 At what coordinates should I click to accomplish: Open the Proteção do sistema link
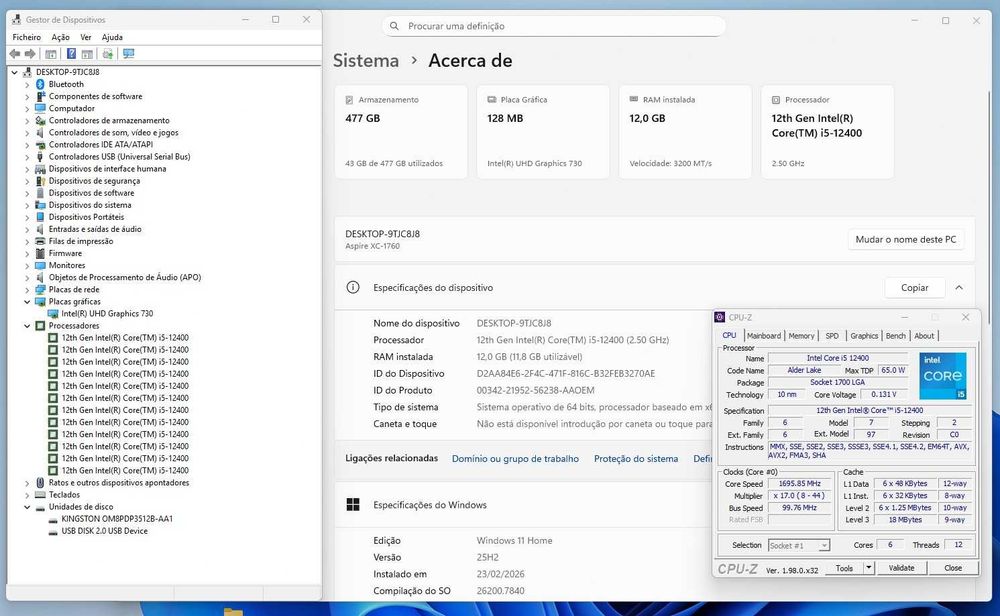pos(636,458)
